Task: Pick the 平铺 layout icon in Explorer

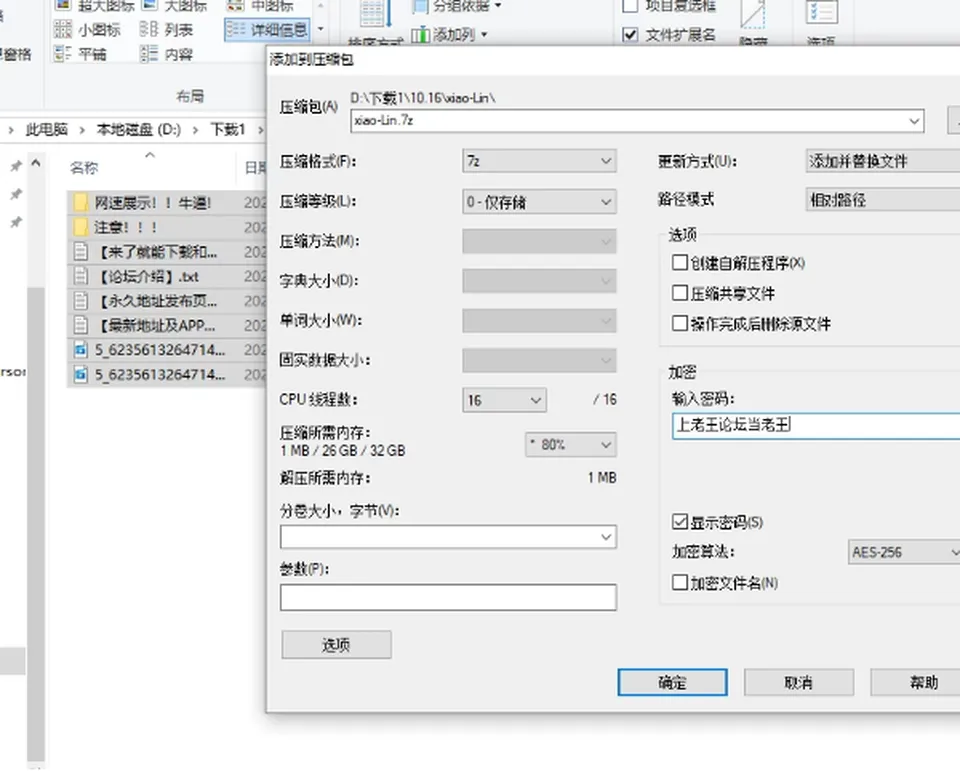Action: click(62, 54)
